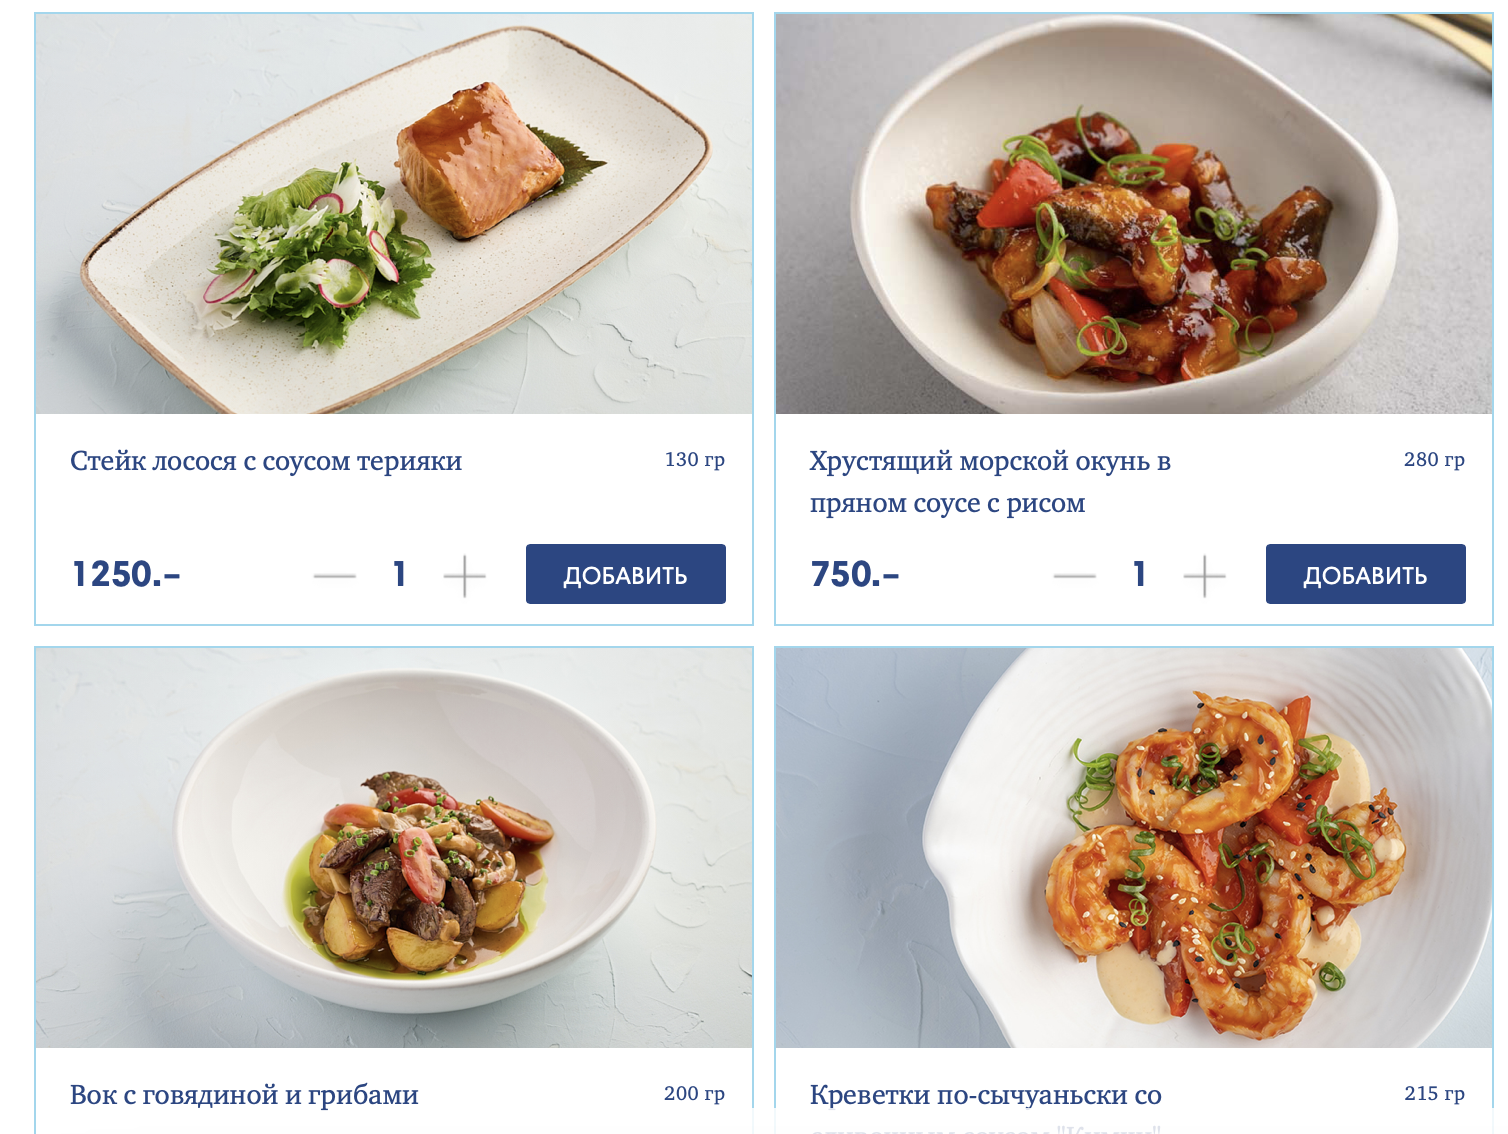Image resolution: width=1508 pixels, height=1134 pixels.
Task: Increase quantity of salmon teriyaki steak
Action: (x=464, y=576)
